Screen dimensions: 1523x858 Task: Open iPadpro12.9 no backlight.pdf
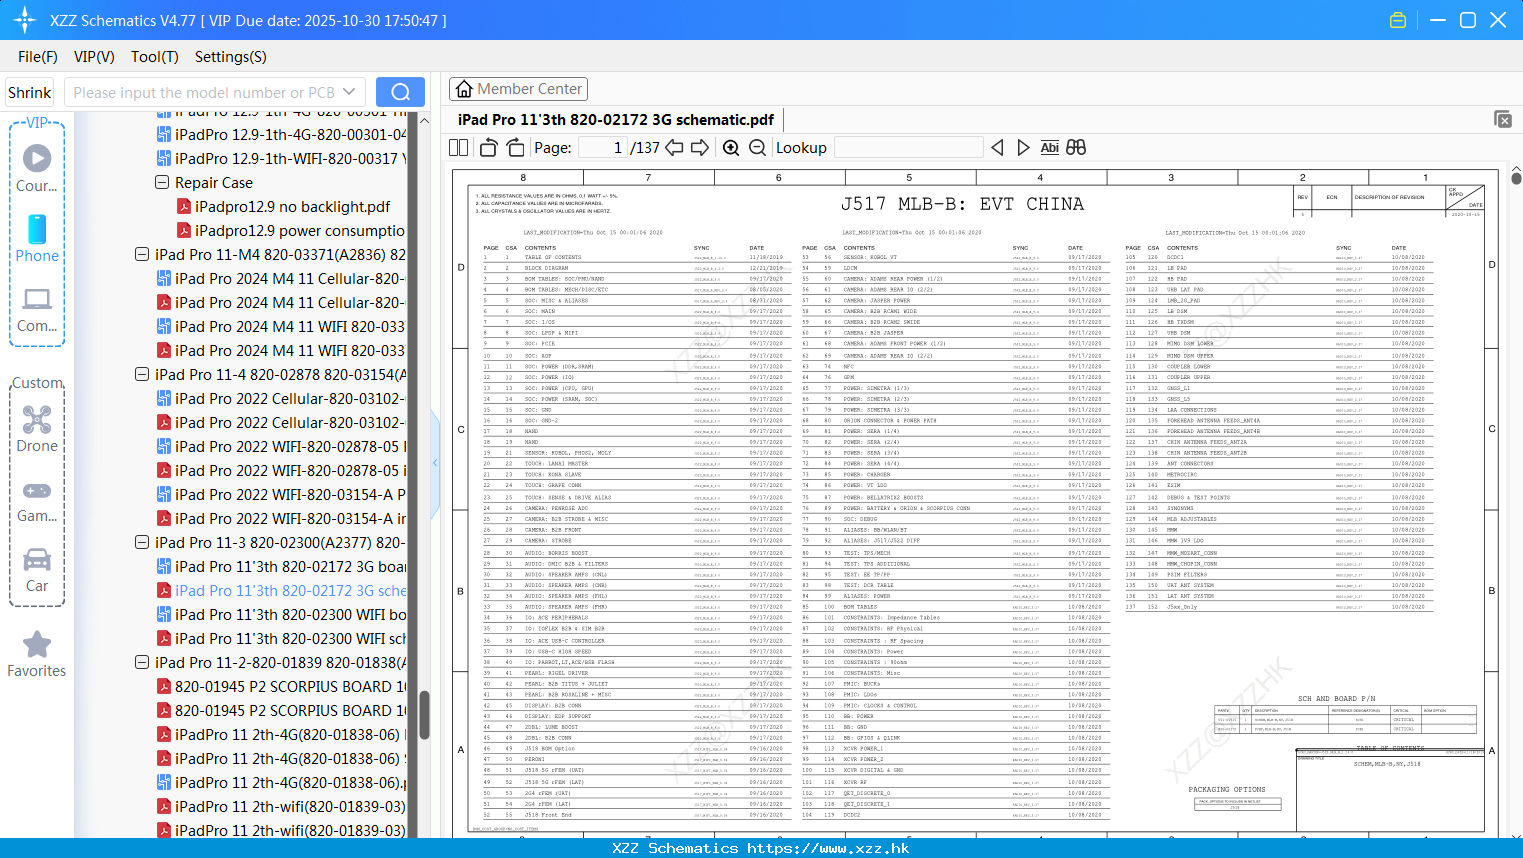pos(283,207)
